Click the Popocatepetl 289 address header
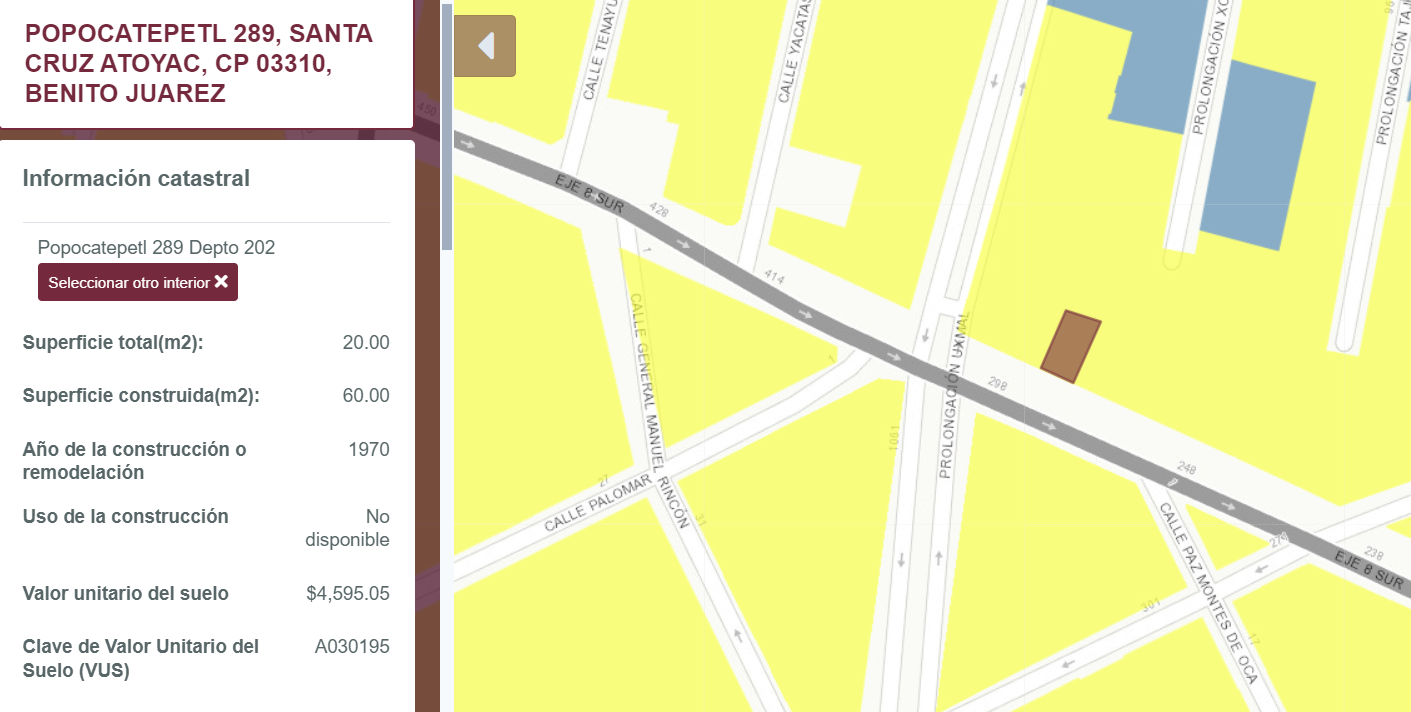The width and height of the screenshot is (1411, 712). click(199, 63)
